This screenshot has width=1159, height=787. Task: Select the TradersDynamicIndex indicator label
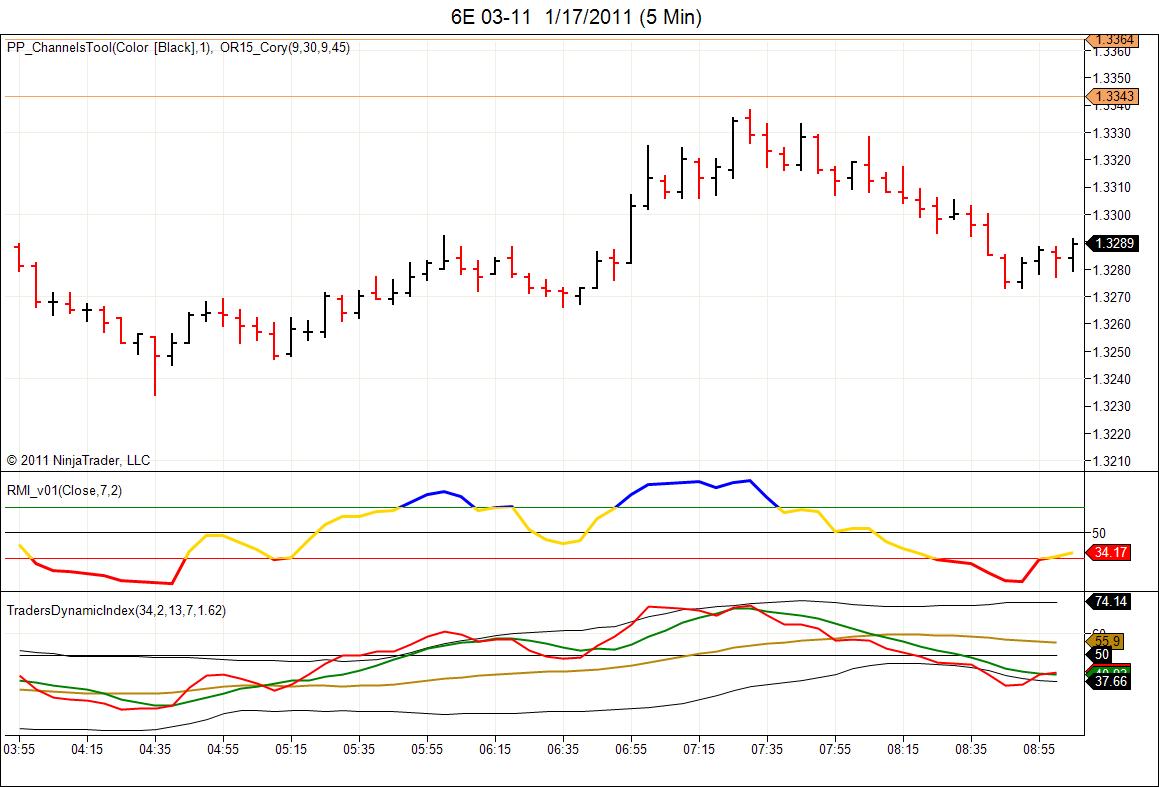(116, 610)
